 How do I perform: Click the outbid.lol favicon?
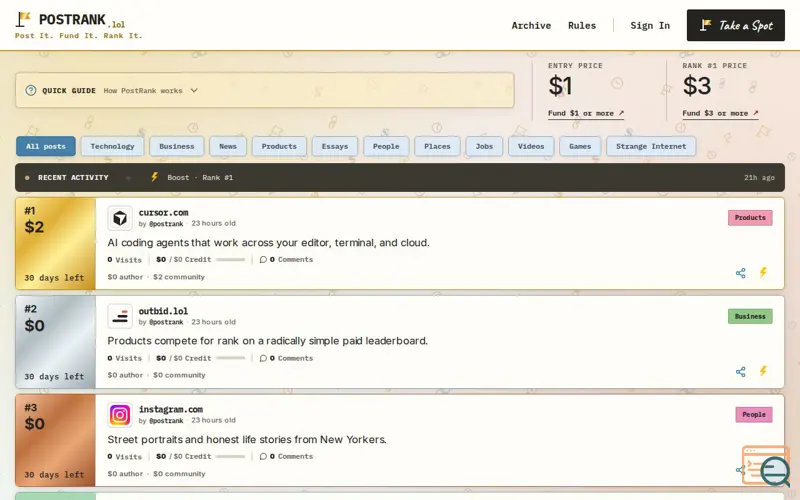(120, 317)
